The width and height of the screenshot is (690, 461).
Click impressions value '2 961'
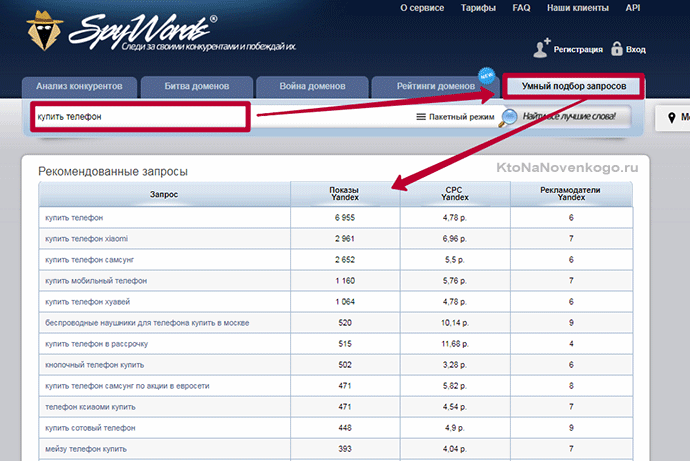[x=345, y=239]
